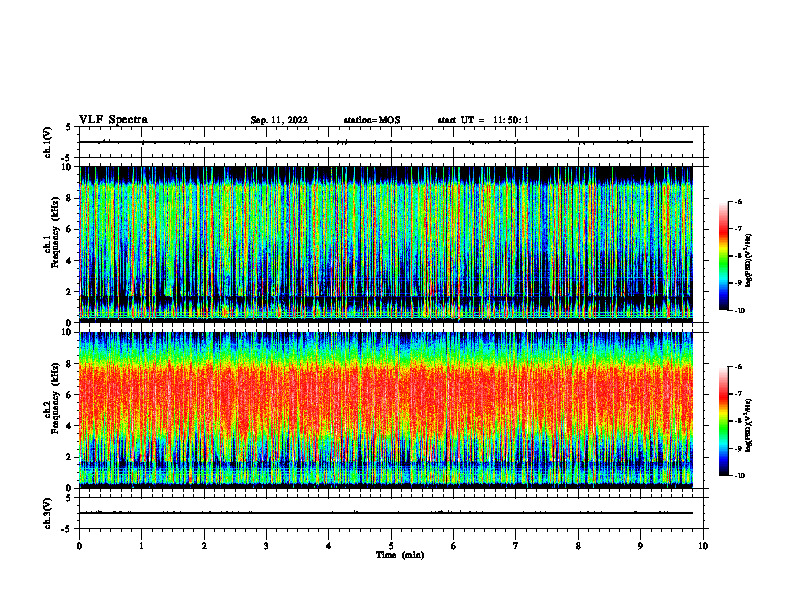The image size is (792, 612).
Task: Click the ch.2 spectrogram color bar
Action: point(723,421)
